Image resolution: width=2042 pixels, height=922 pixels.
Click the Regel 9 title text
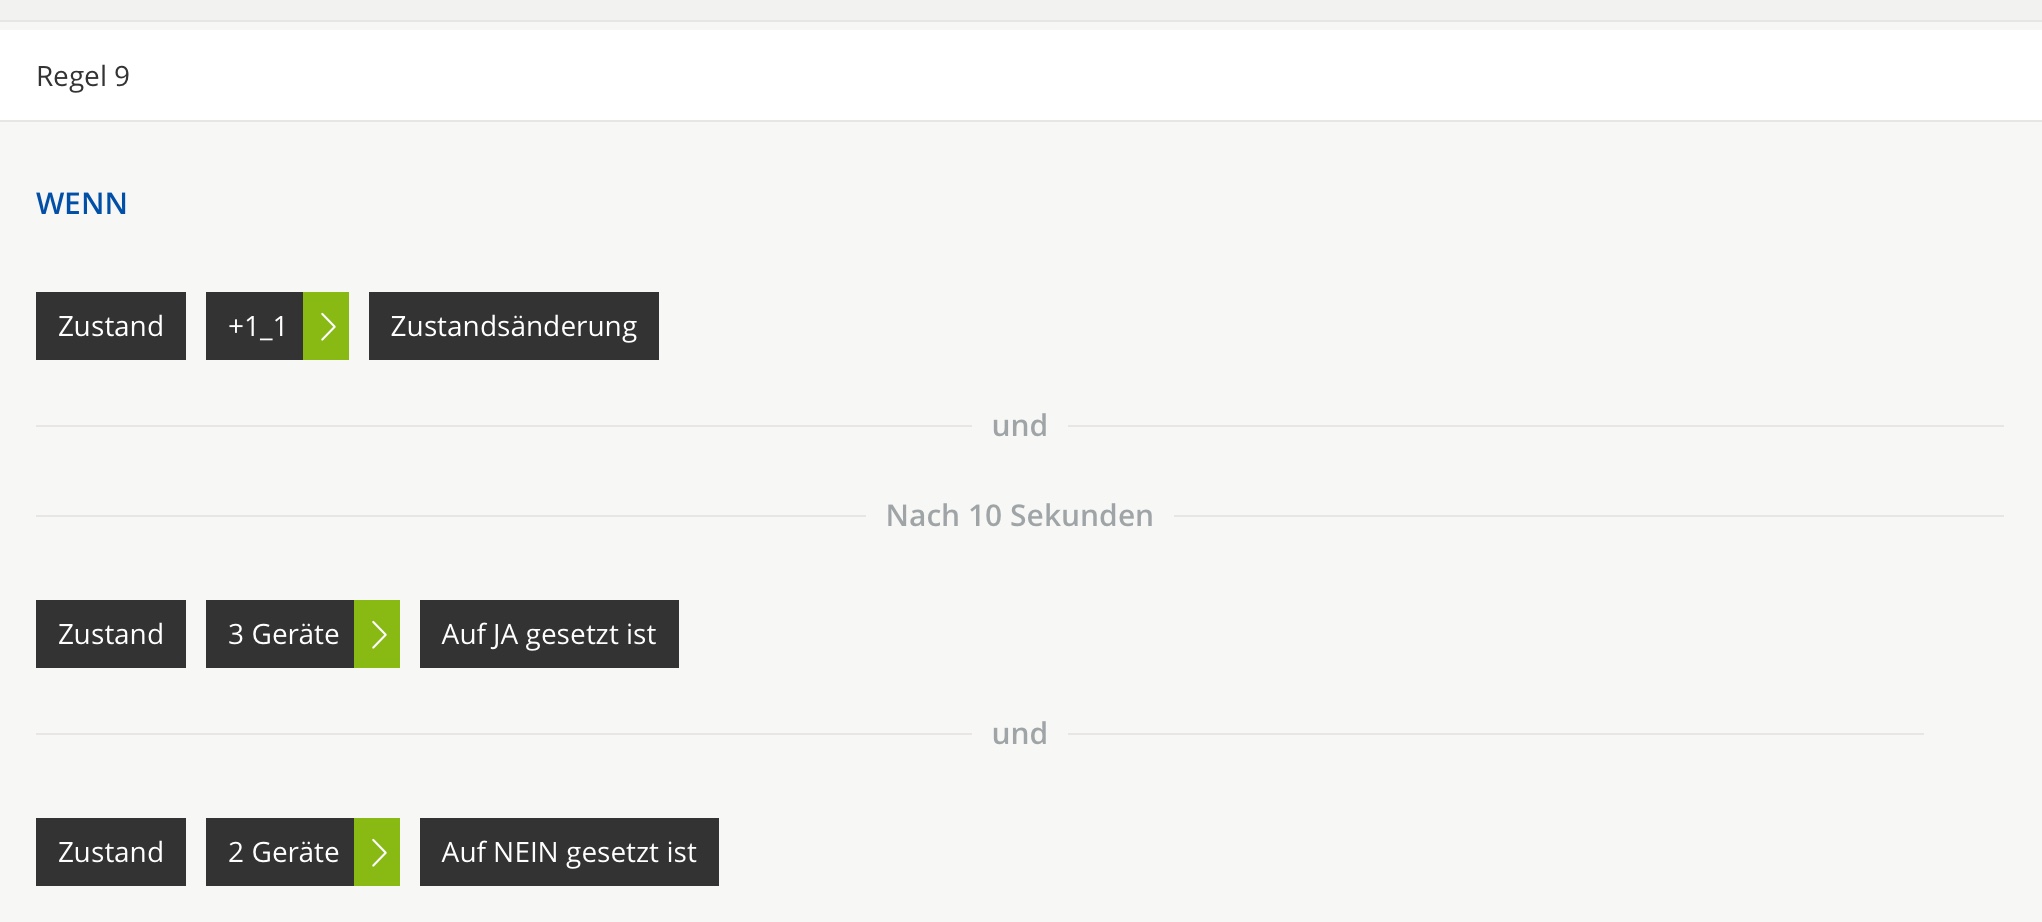(83, 76)
